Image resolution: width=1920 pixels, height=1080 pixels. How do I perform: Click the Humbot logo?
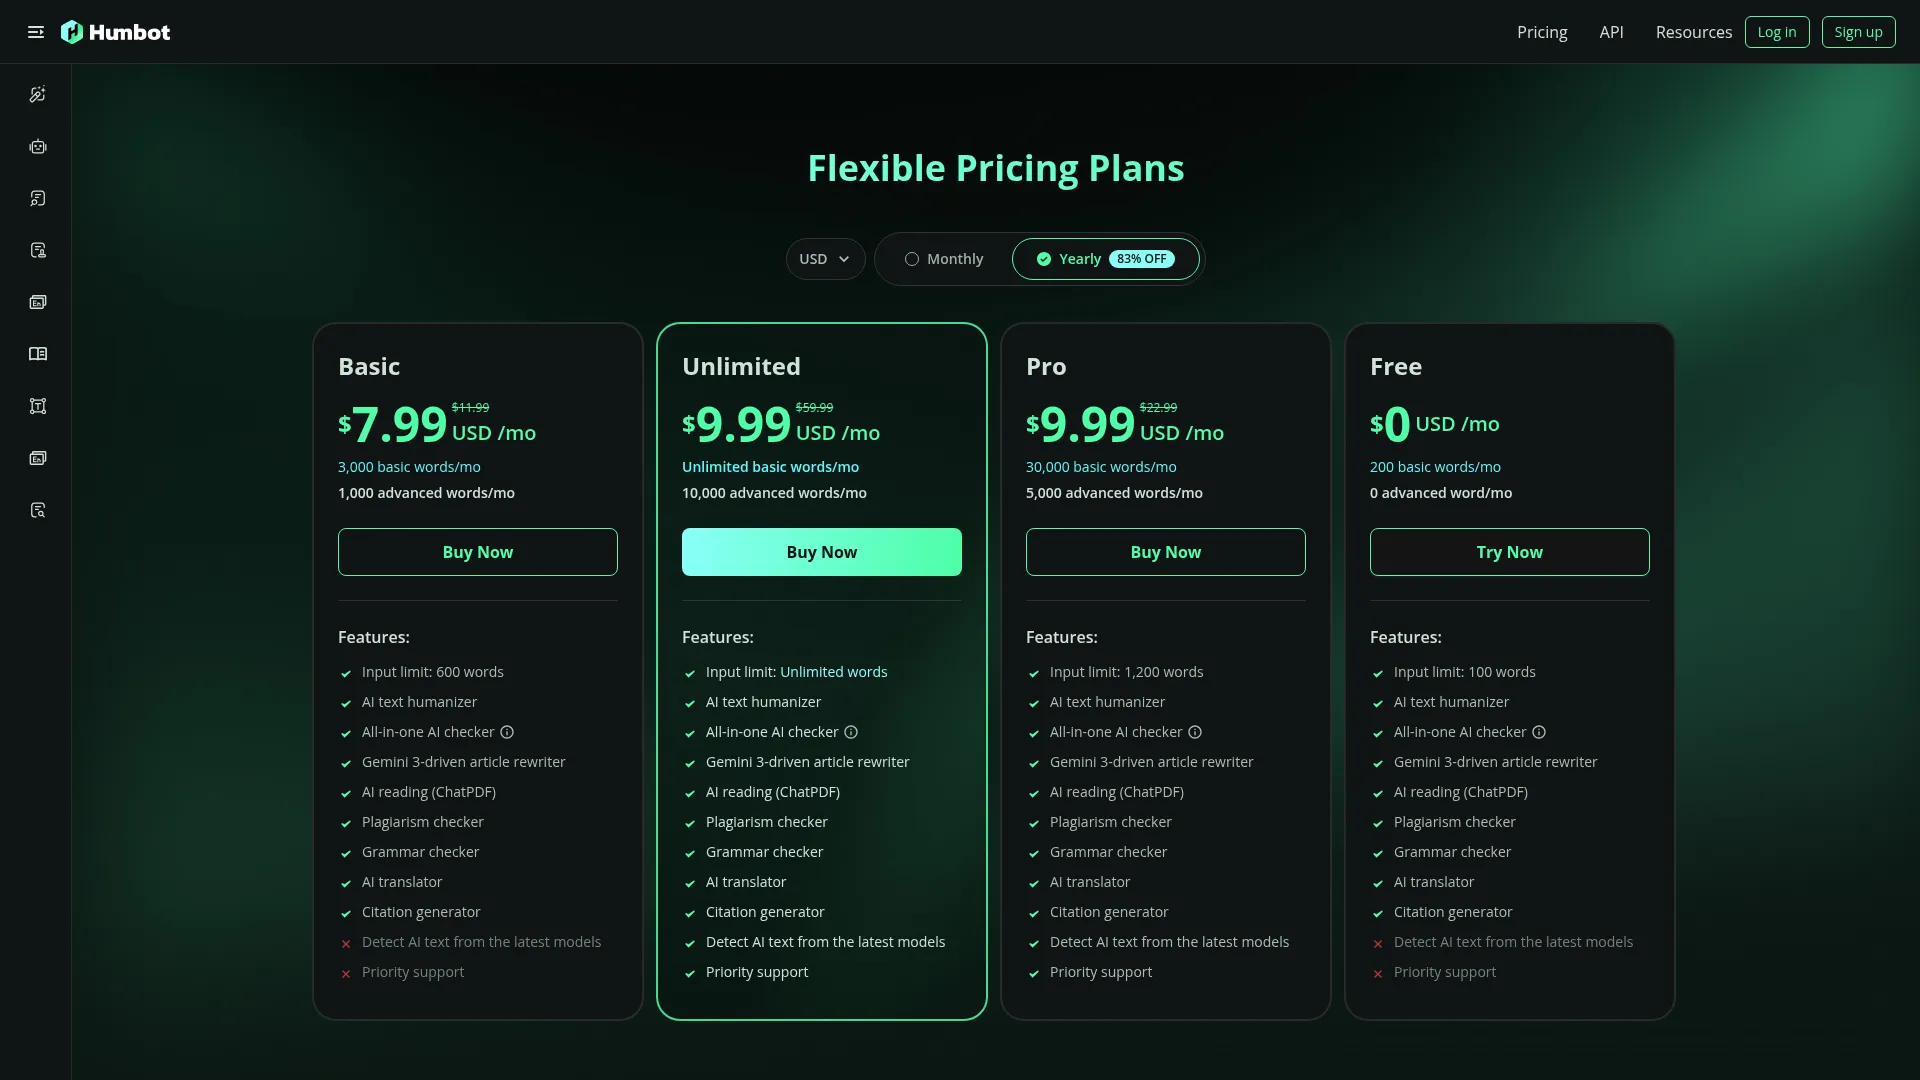[116, 32]
